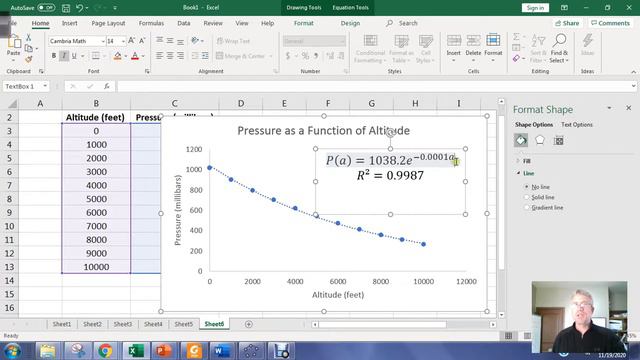Open the Font Color dropdown arrow
Screen dimensions: 640x360
coord(143,56)
